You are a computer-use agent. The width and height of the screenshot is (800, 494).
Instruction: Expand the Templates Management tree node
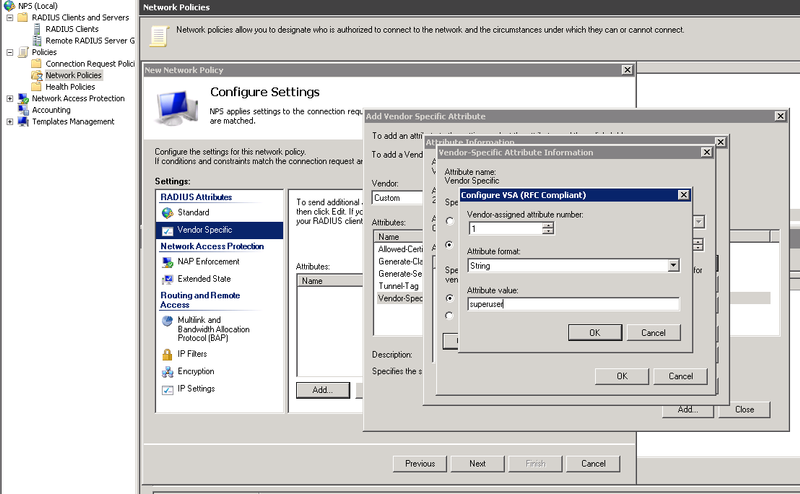click(x=9, y=122)
